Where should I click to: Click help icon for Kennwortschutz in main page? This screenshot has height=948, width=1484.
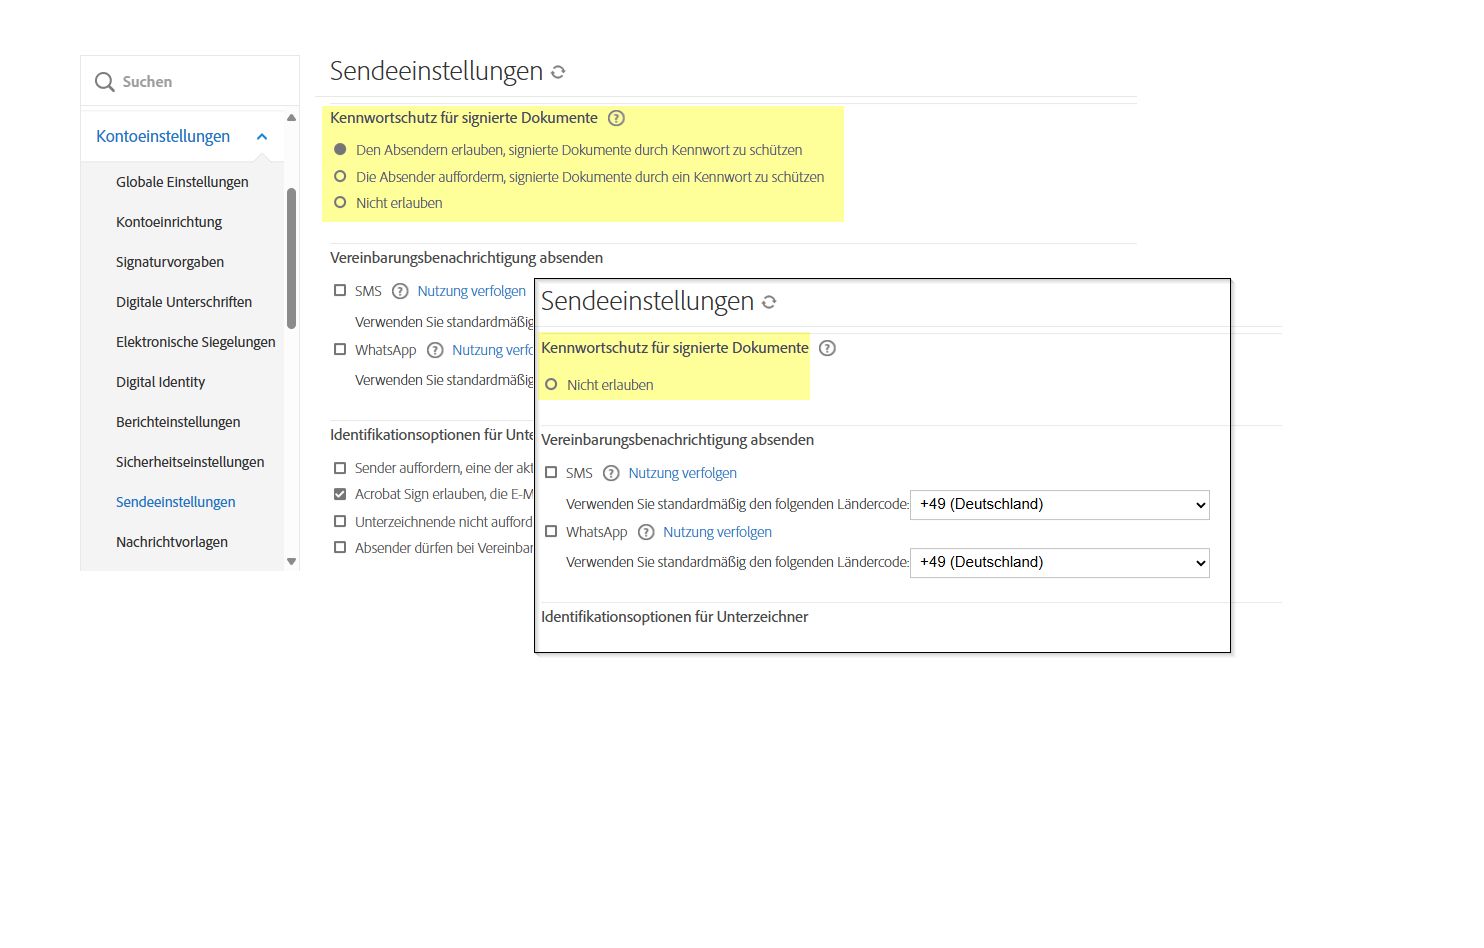coord(616,118)
